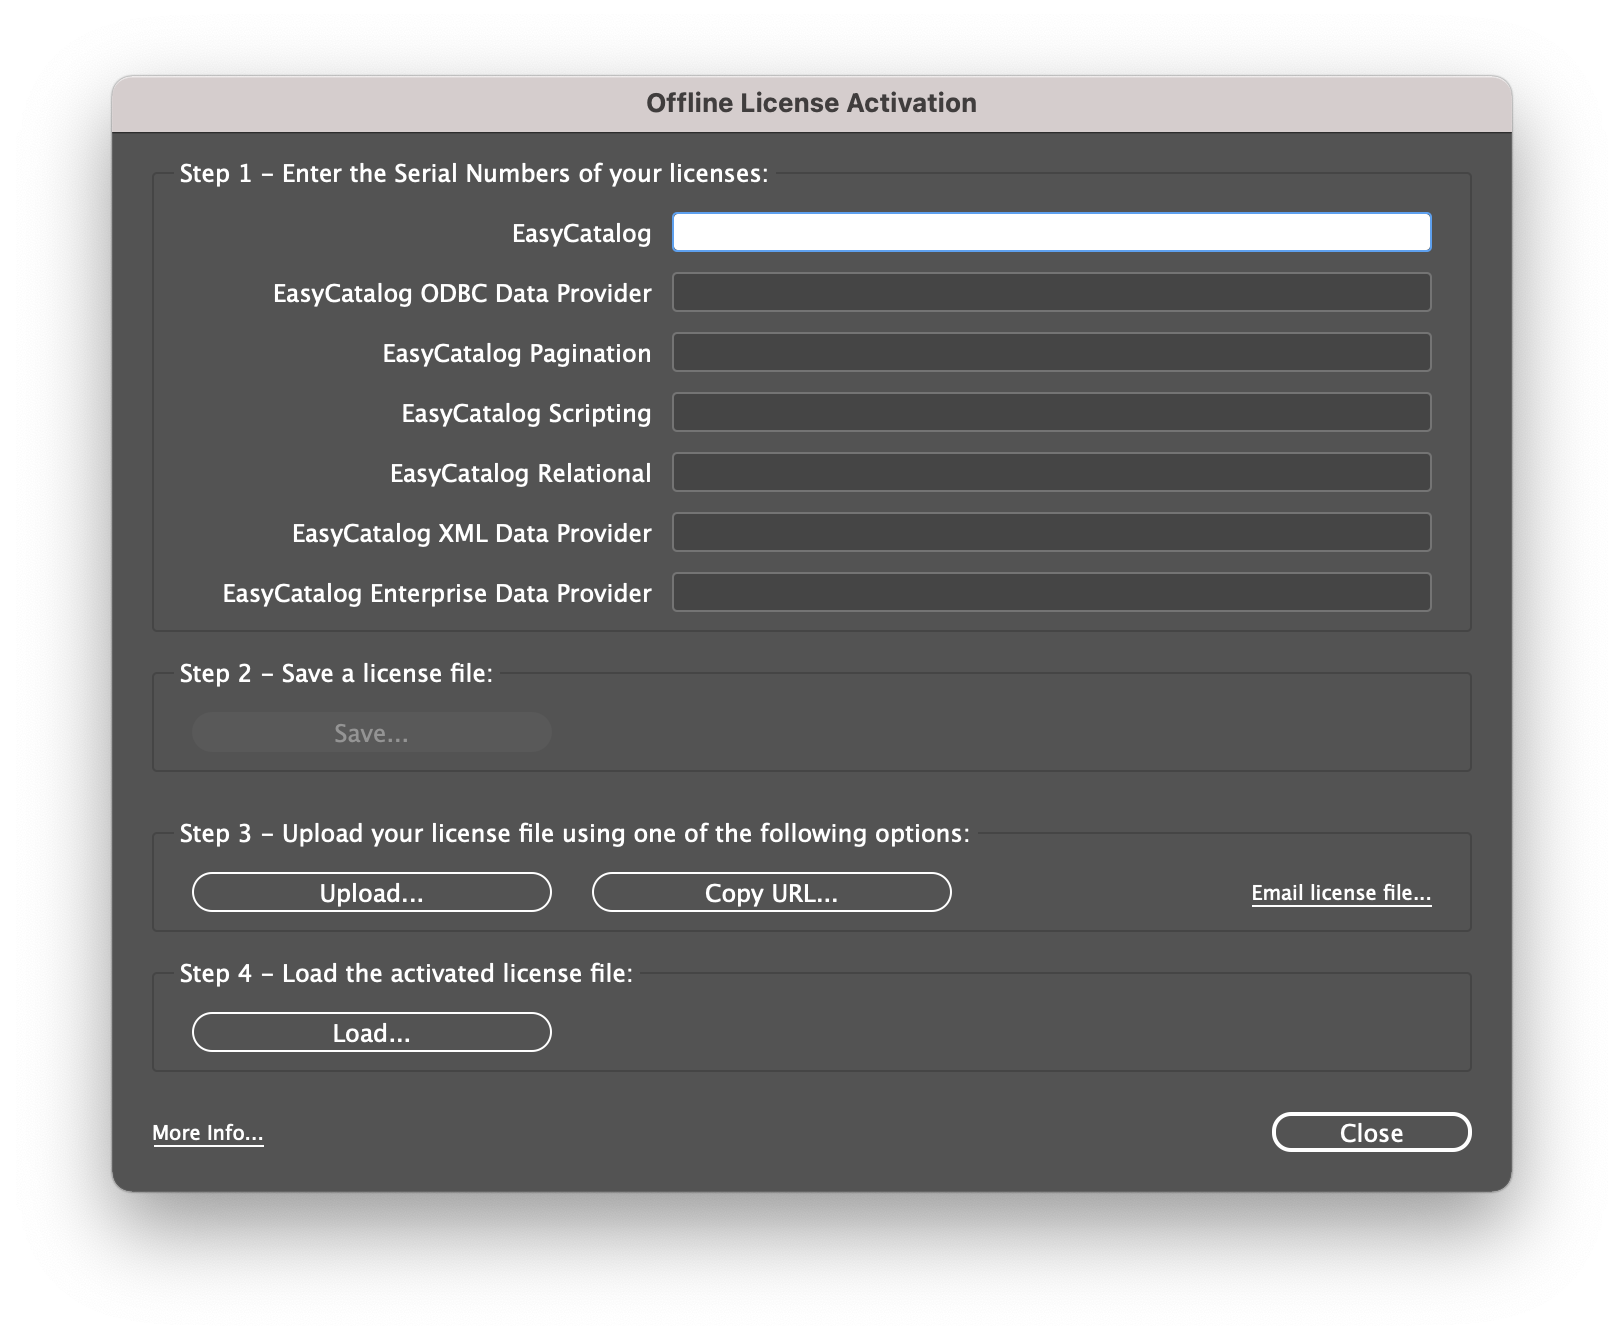This screenshot has height=1340, width=1624.
Task: Select the EasyCatalog Pagination serial field
Action: pyautogui.click(x=1051, y=352)
